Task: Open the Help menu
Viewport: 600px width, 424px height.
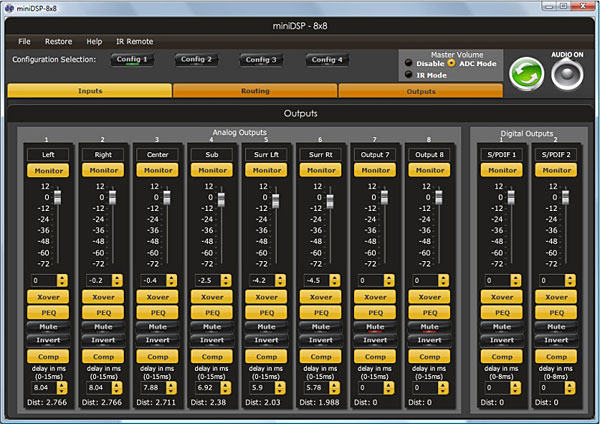Action: pyautogui.click(x=94, y=41)
